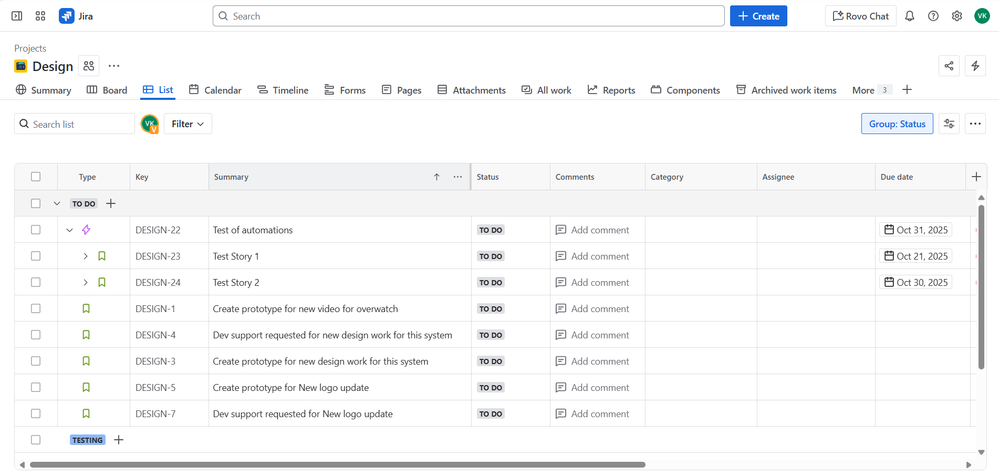Expand Test Story 1 child items
The height and width of the screenshot is (474, 999).
(x=86, y=256)
